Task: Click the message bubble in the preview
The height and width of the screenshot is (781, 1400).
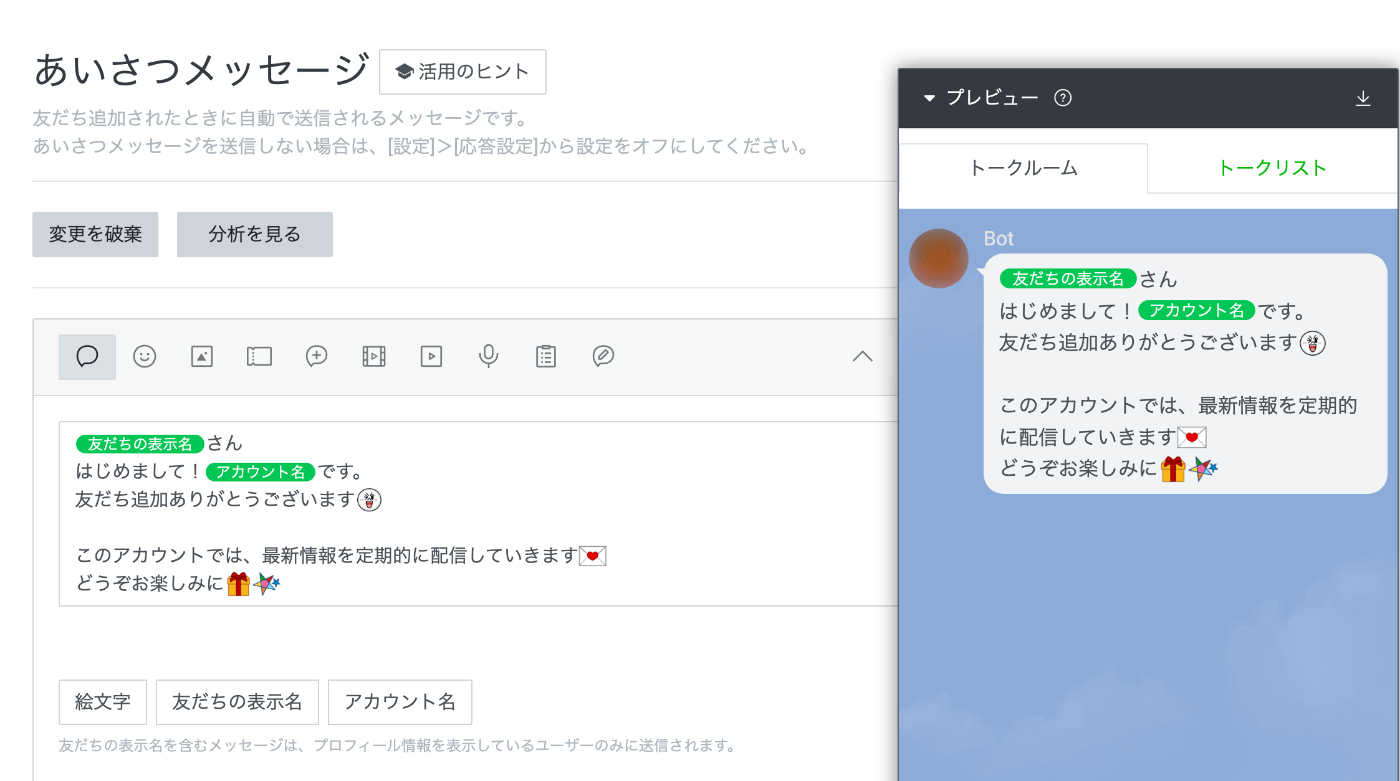Action: [1185, 373]
